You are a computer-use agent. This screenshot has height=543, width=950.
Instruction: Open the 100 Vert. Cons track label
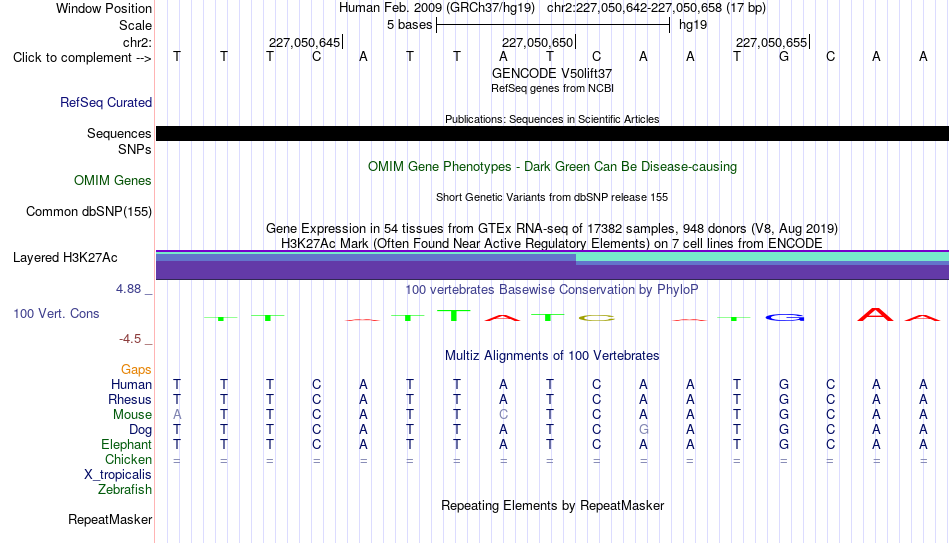(56, 313)
